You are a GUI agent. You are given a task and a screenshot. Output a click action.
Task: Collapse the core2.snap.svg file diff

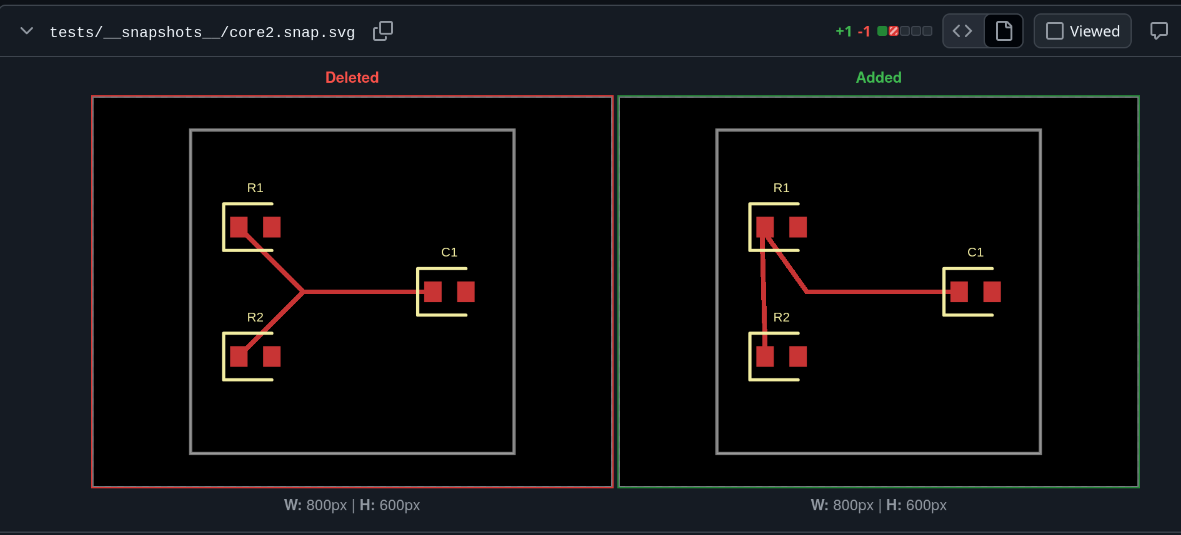27,31
